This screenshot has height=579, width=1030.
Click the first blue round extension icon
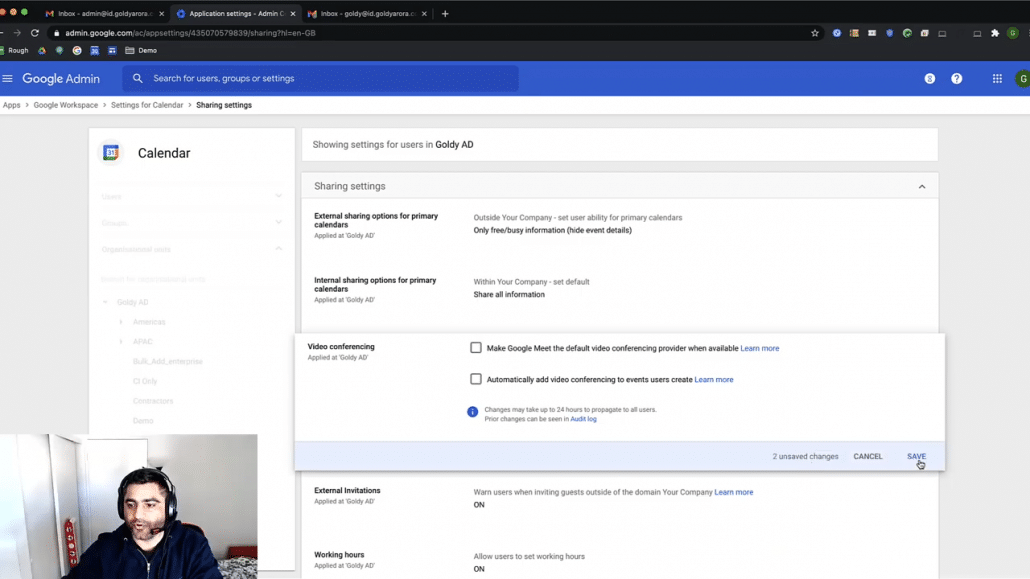click(x=836, y=33)
